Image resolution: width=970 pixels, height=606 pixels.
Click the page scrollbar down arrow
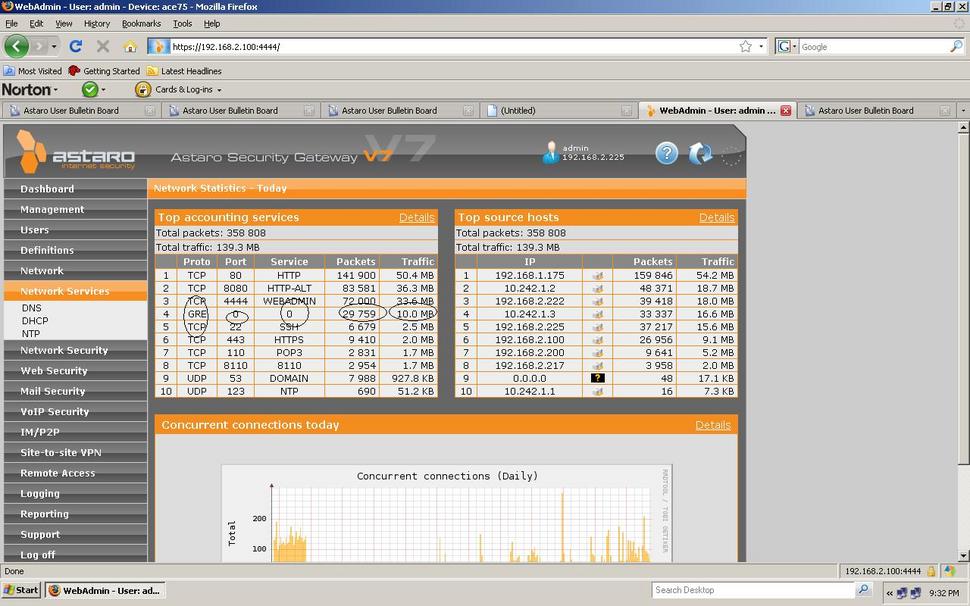pyautogui.click(x=963, y=555)
